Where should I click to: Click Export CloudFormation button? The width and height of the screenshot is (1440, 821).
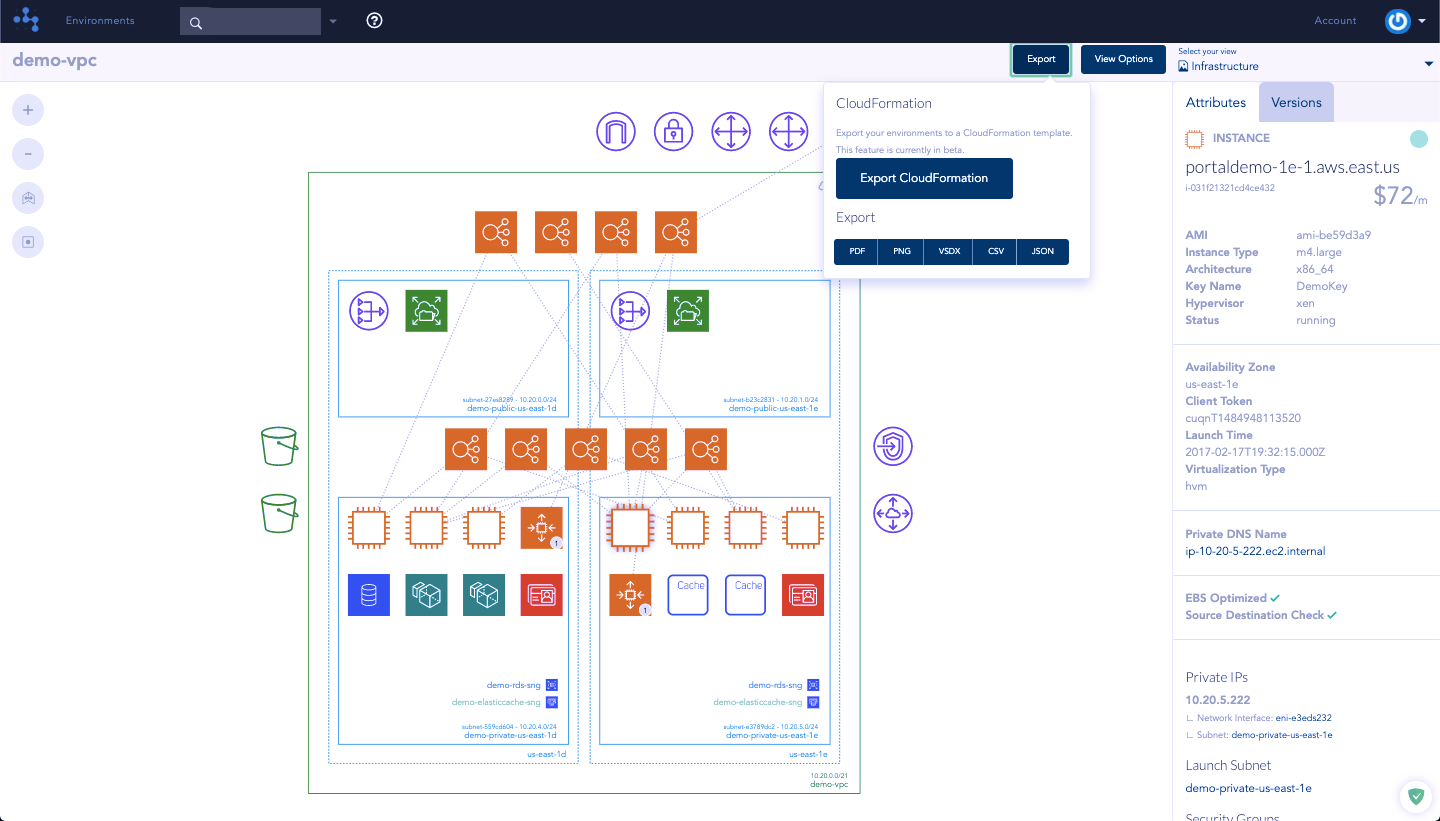tap(924, 178)
